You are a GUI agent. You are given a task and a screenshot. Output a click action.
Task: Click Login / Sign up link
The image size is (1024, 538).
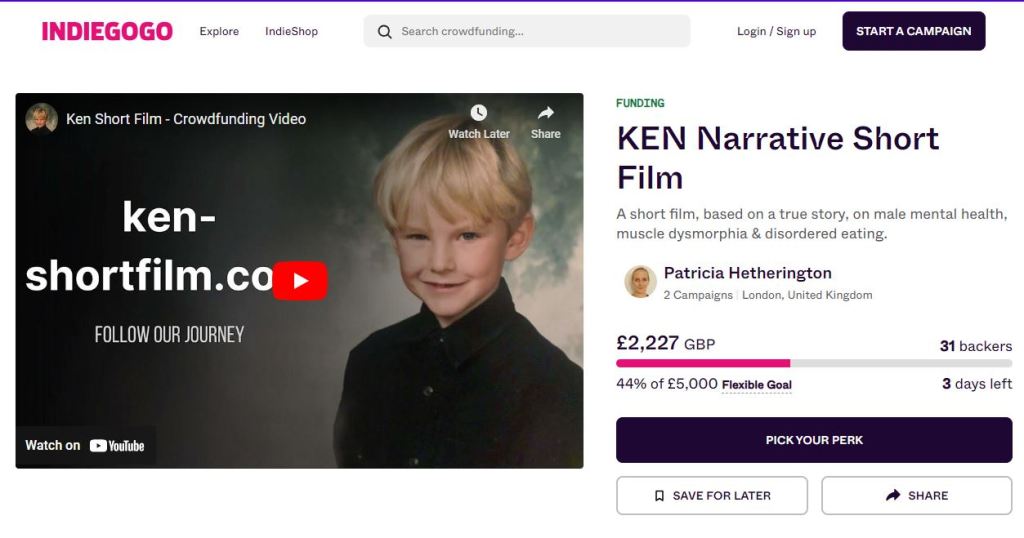(x=776, y=32)
